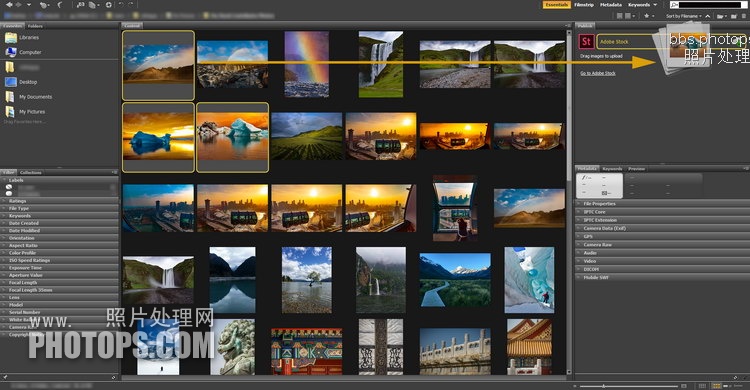
Task: Click the Rotate counterclockwise icon
Action: pos(121,4)
